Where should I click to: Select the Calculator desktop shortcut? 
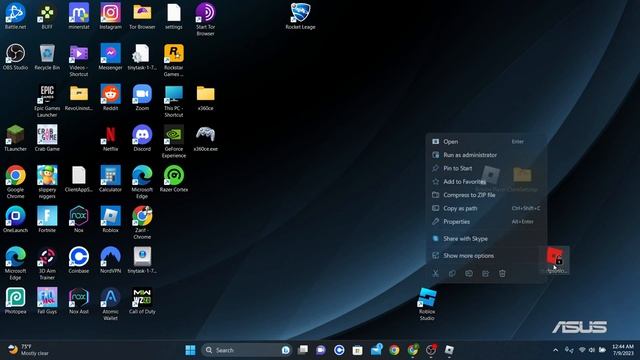[x=111, y=179]
